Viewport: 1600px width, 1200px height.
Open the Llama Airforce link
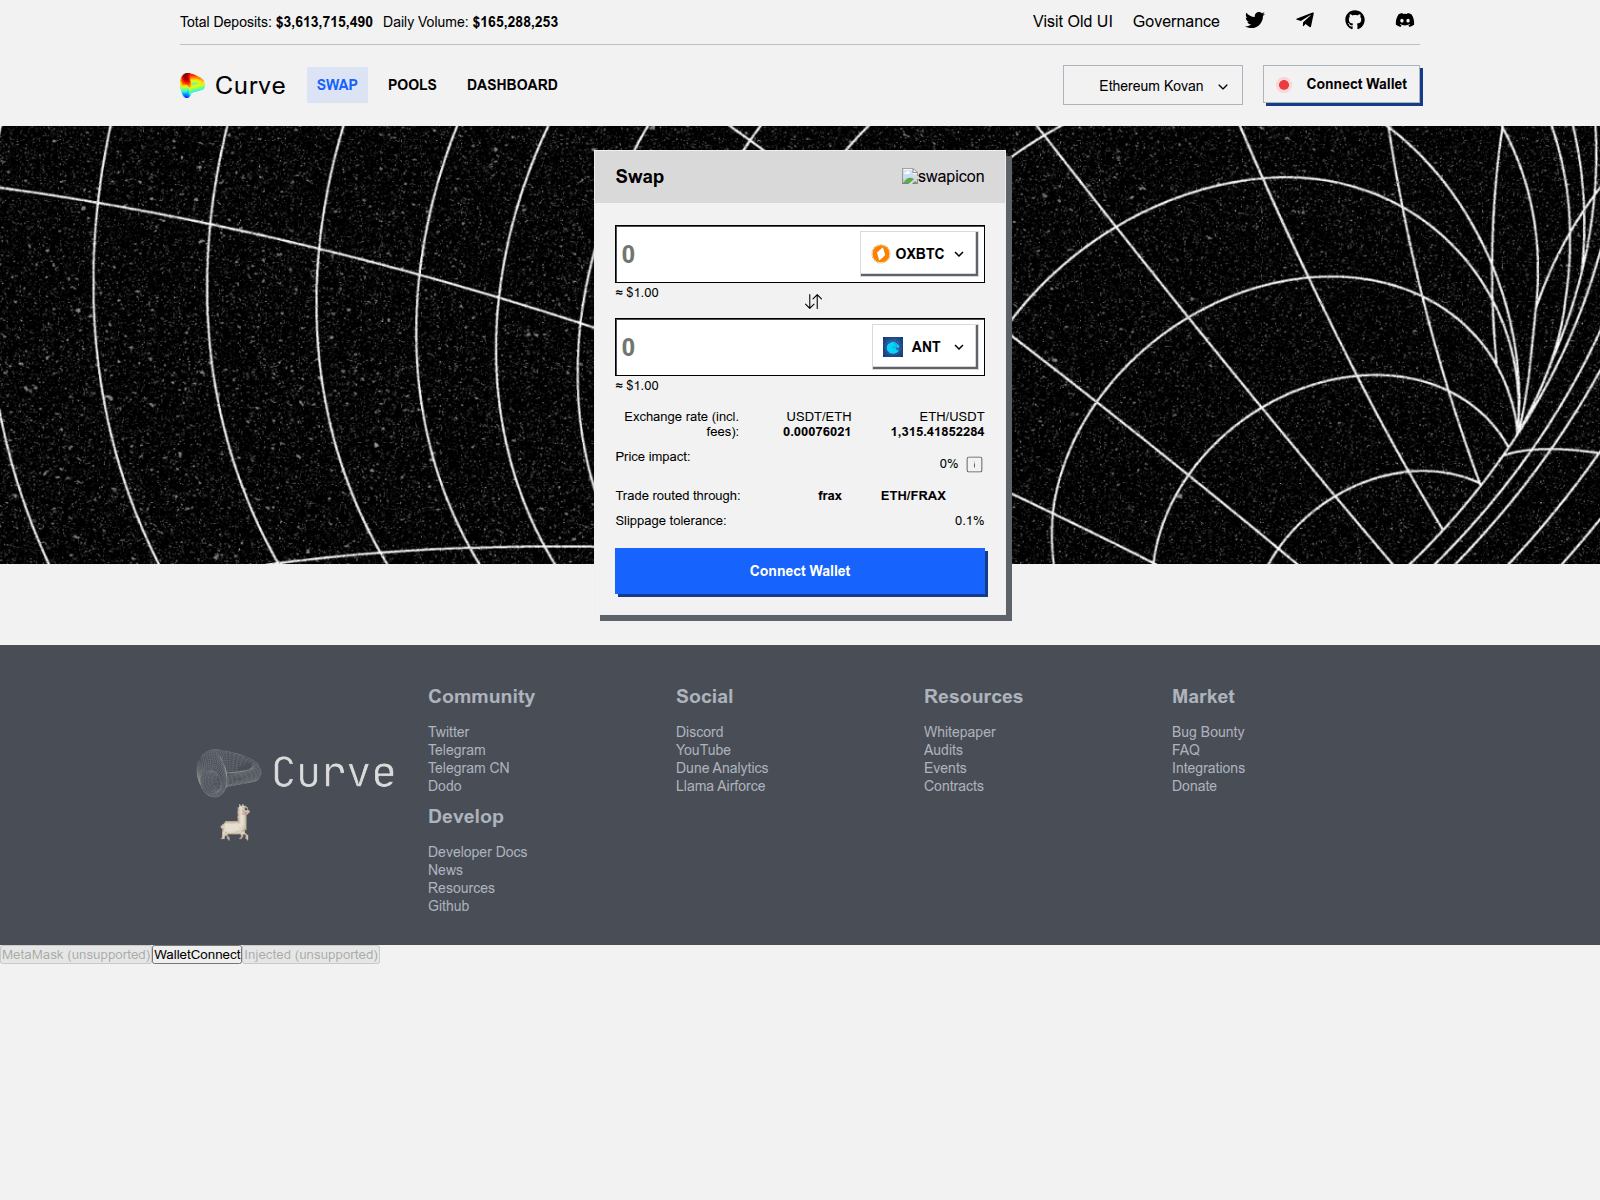(720, 786)
